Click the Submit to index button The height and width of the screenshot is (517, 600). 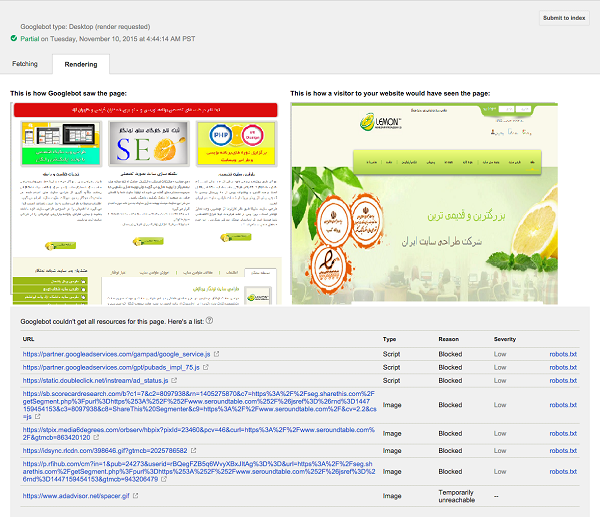pyautogui.click(x=564, y=18)
